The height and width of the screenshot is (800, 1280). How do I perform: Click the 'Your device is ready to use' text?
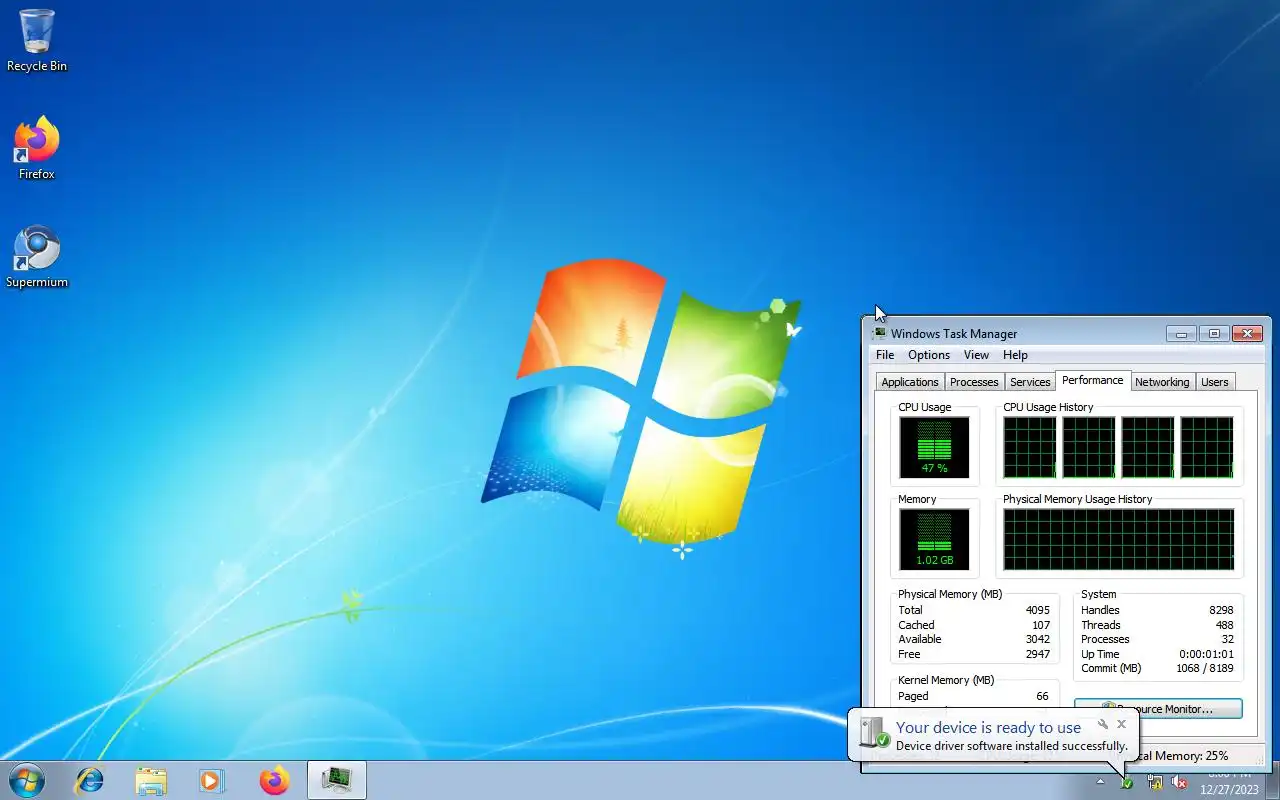pyautogui.click(x=988, y=727)
